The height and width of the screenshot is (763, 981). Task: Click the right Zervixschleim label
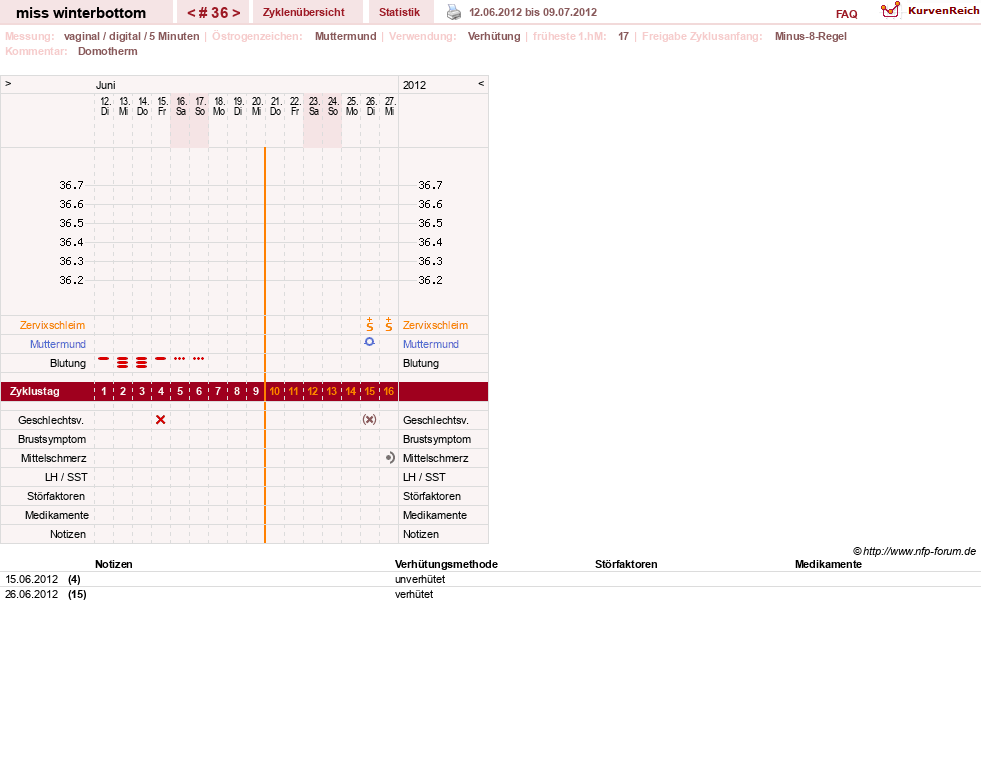[x=435, y=325]
